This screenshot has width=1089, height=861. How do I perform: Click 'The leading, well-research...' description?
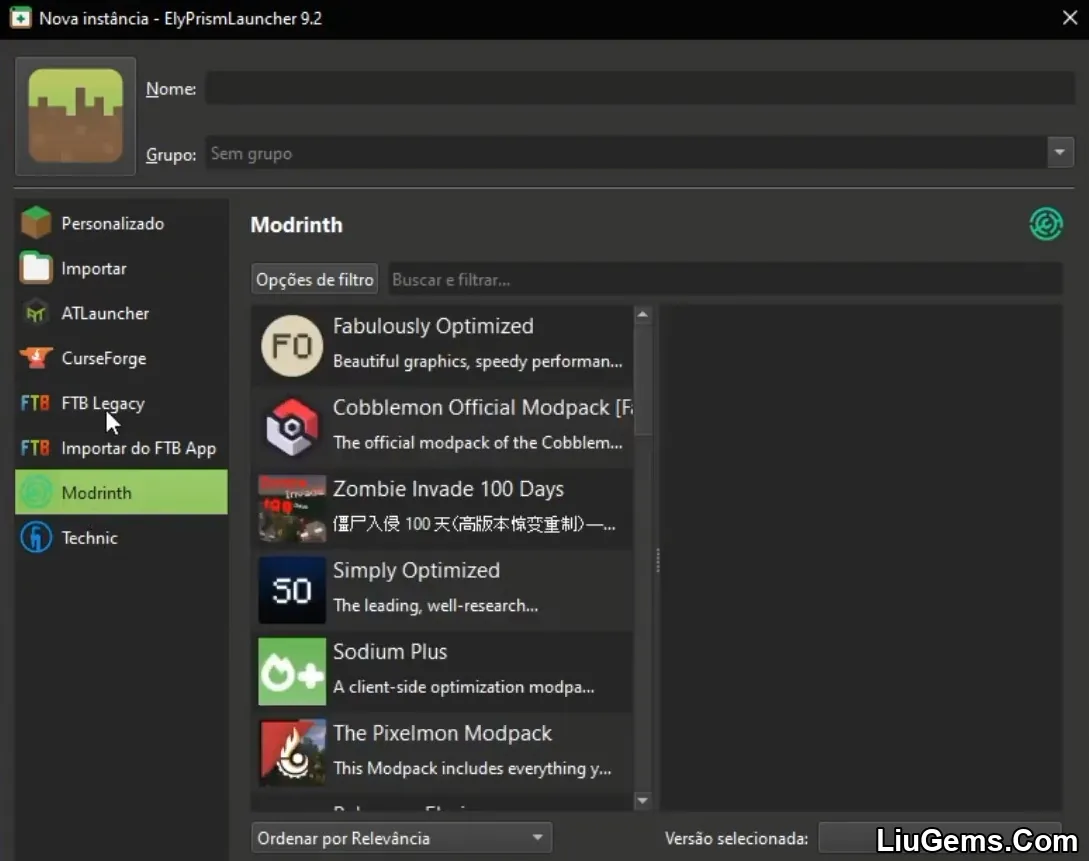point(435,605)
